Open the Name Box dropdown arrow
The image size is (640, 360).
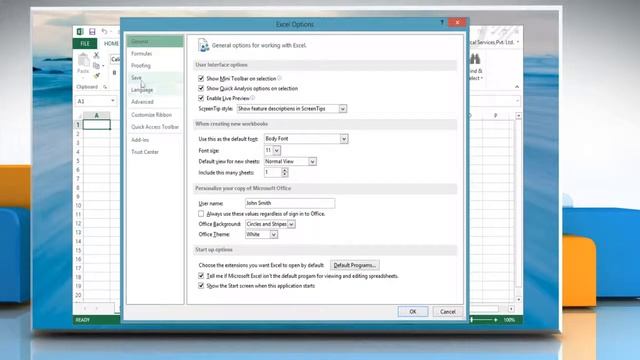[x=113, y=101]
